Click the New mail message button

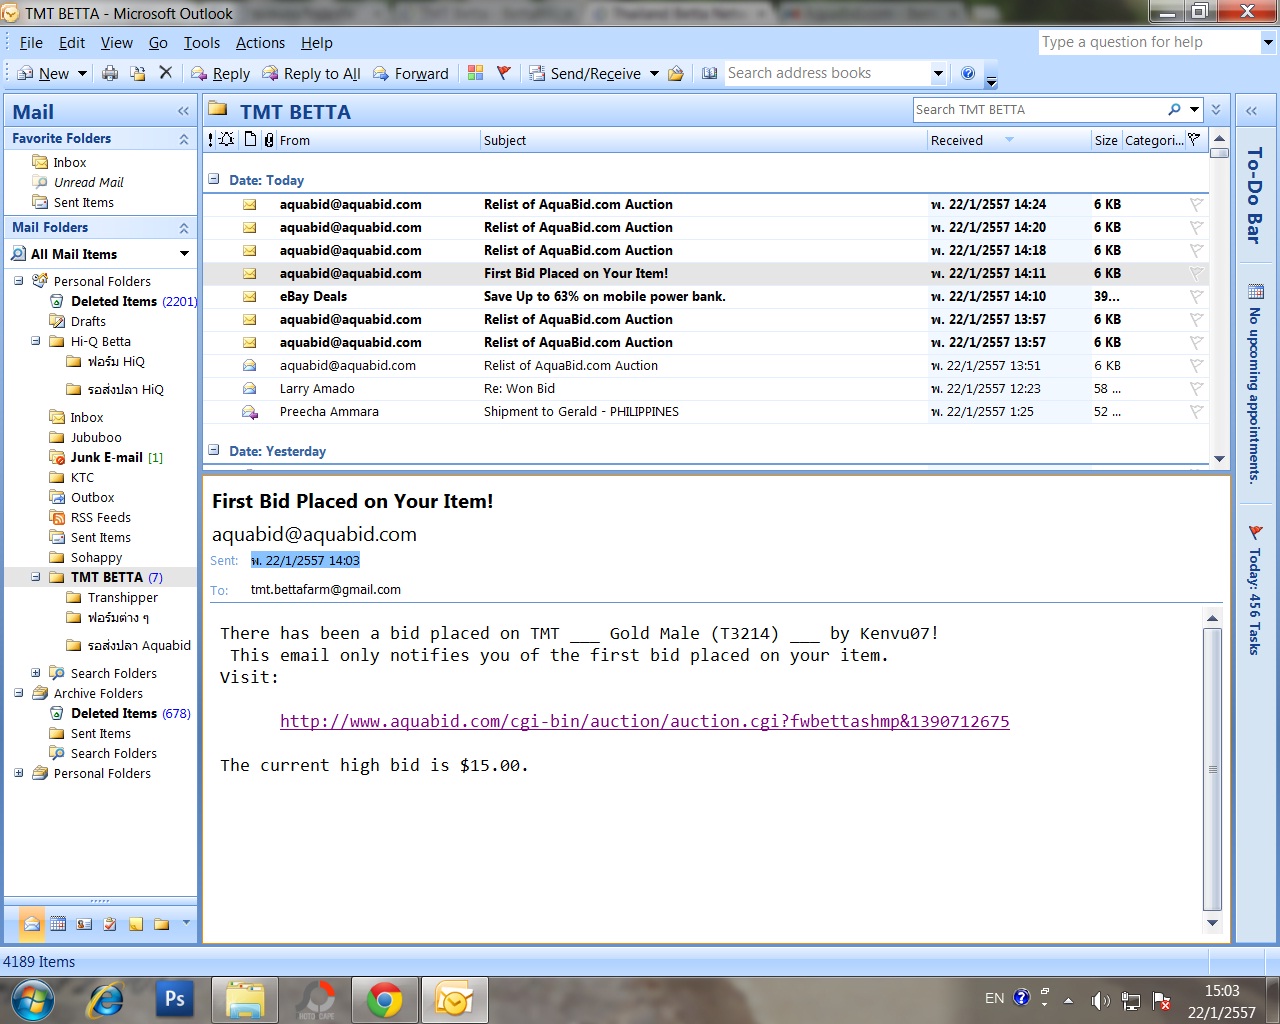tap(44, 73)
